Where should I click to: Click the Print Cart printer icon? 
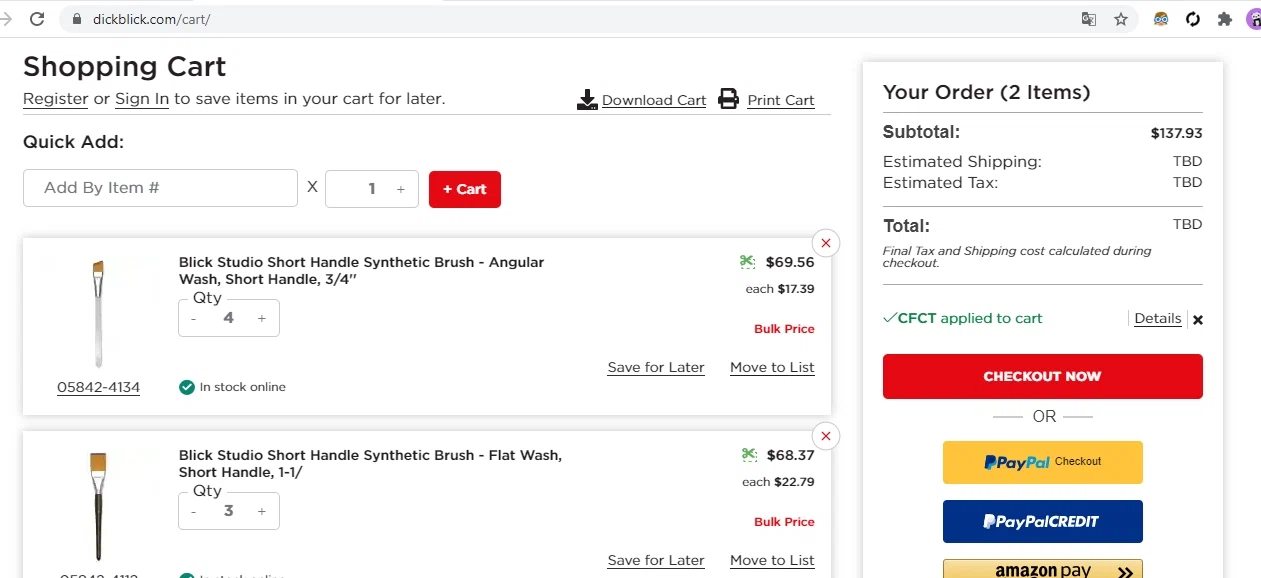point(729,99)
